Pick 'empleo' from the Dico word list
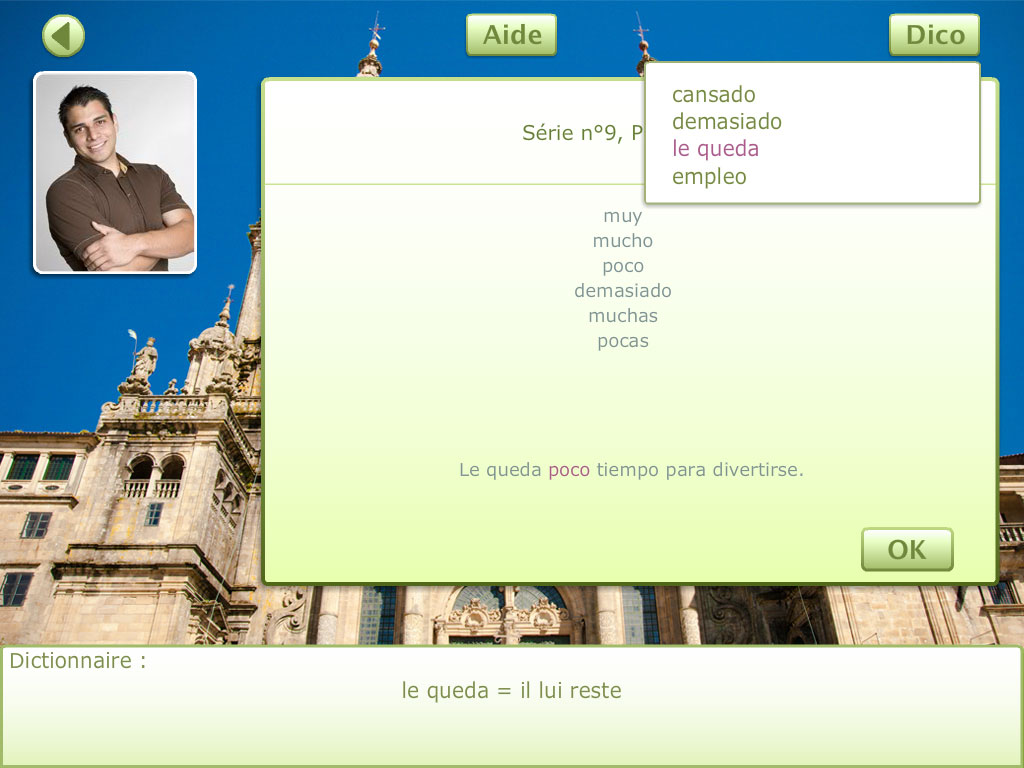 click(x=709, y=177)
